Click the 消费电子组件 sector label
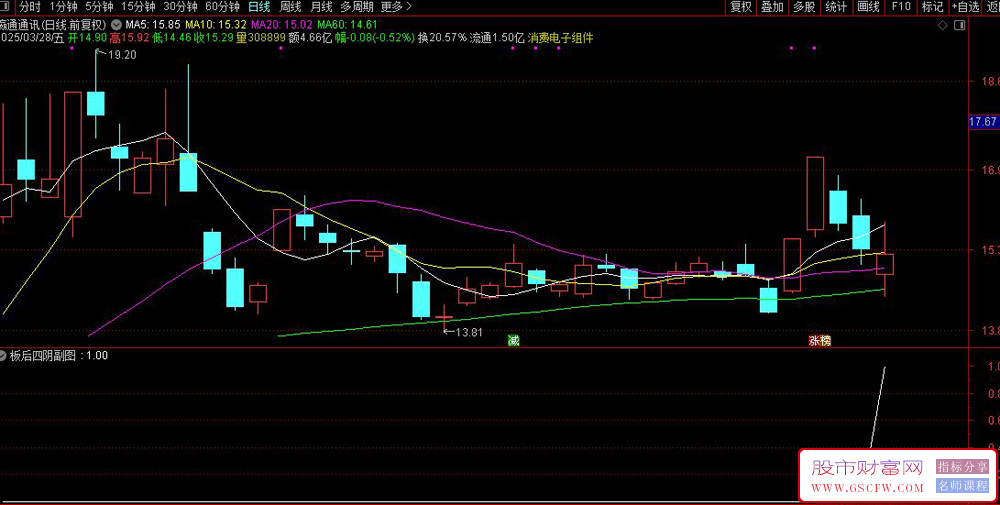 560,38
